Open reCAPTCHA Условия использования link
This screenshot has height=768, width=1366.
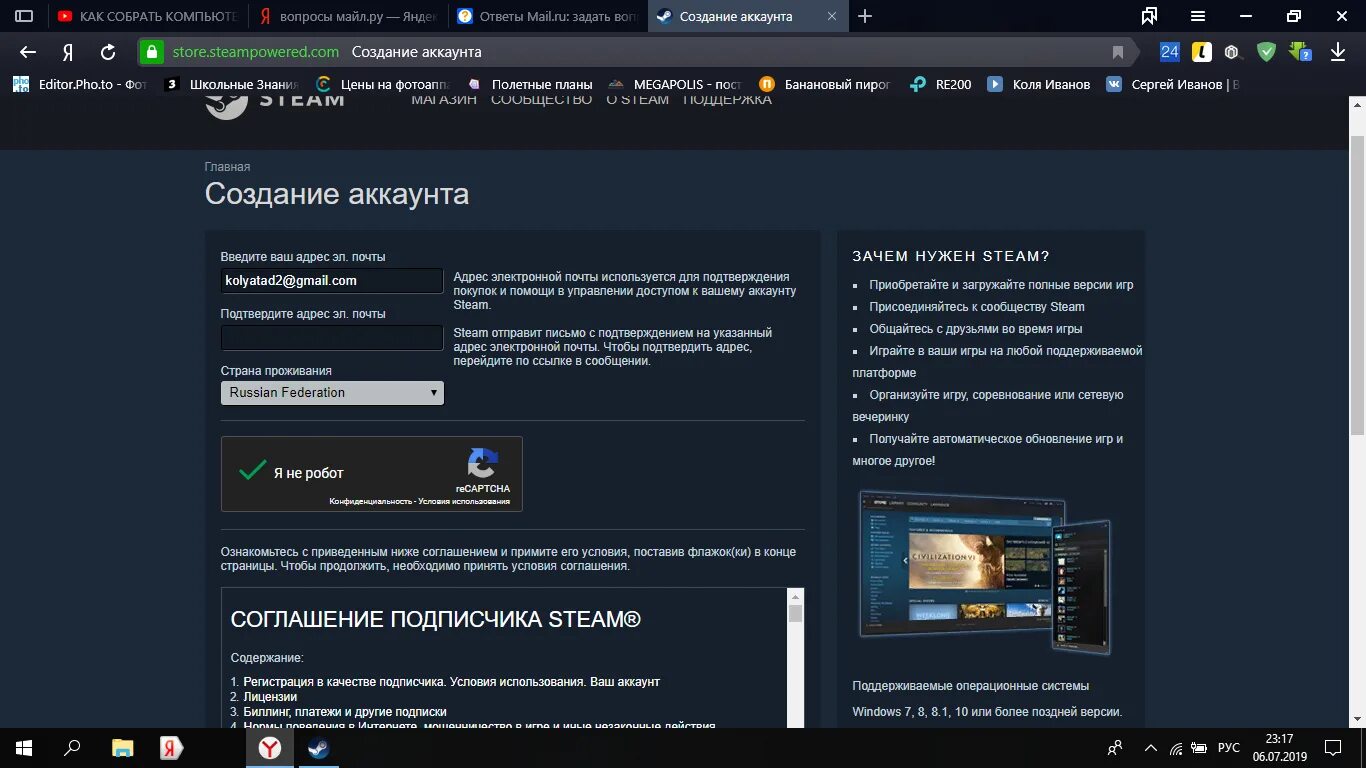click(x=464, y=501)
